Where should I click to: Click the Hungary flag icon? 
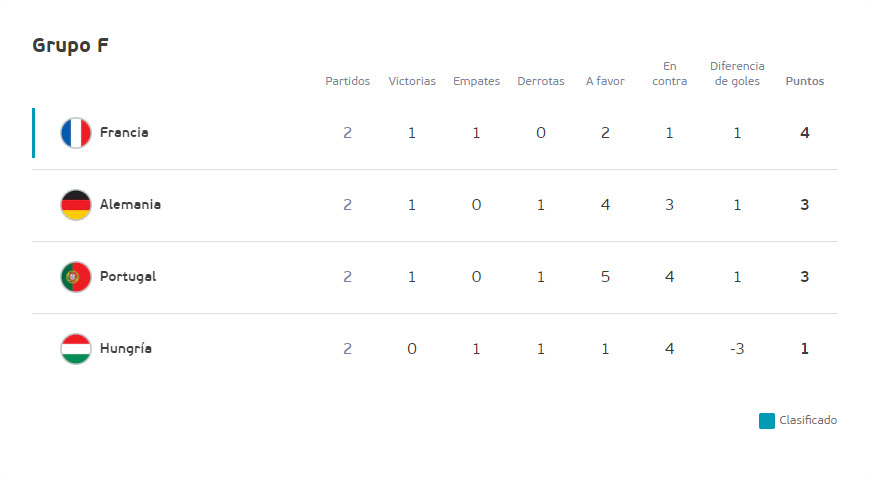[x=76, y=349]
